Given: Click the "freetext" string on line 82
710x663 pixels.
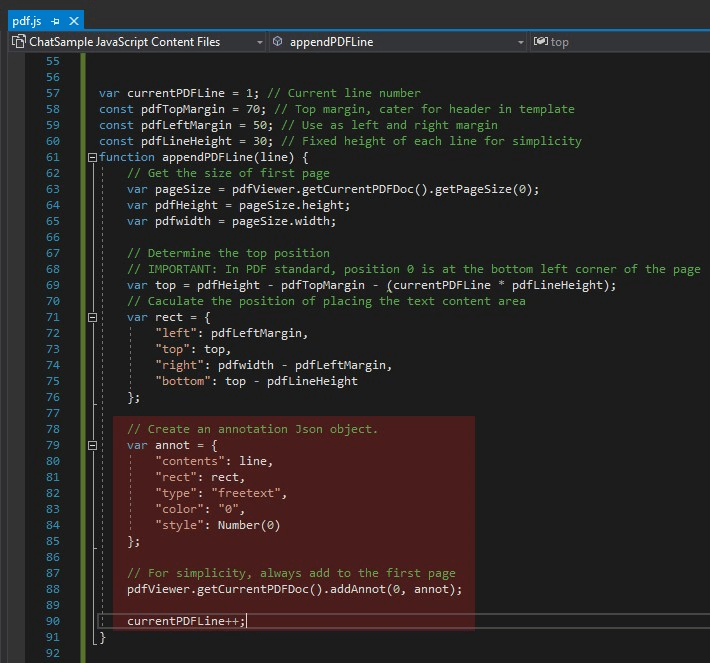Looking at the screenshot, I should point(245,493).
